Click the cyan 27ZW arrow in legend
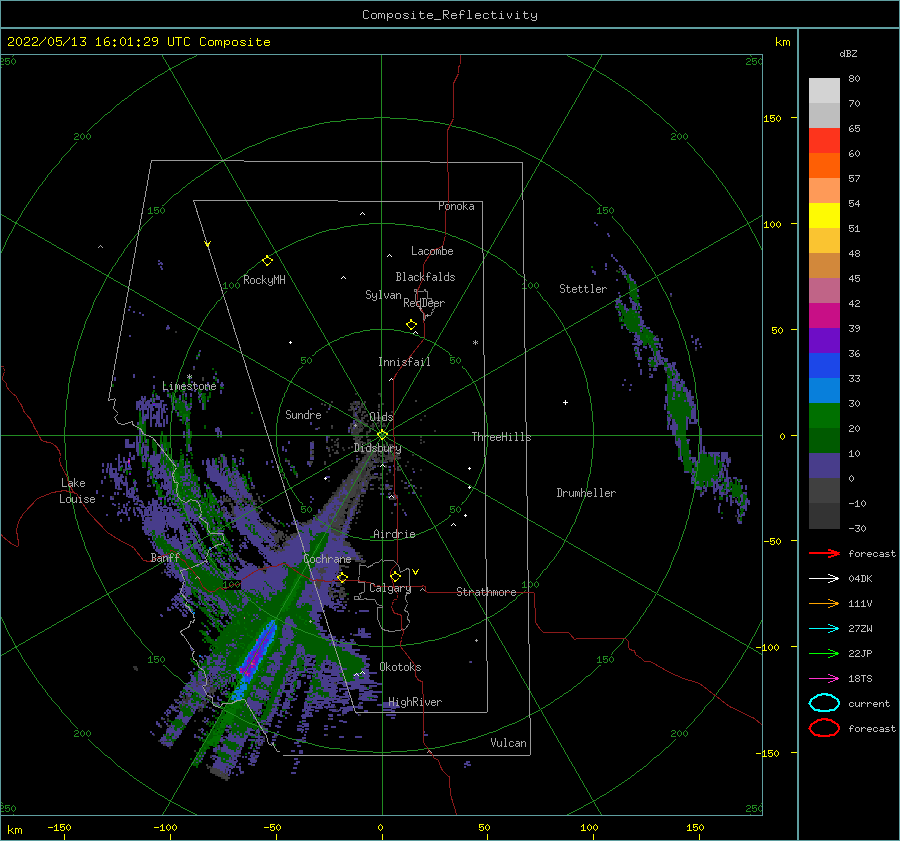This screenshot has width=900, height=841. click(x=824, y=629)
